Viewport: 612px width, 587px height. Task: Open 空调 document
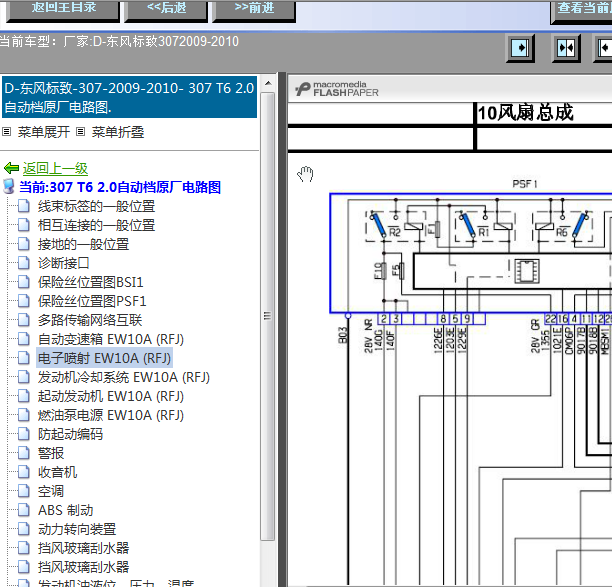(x=51, y=491)
